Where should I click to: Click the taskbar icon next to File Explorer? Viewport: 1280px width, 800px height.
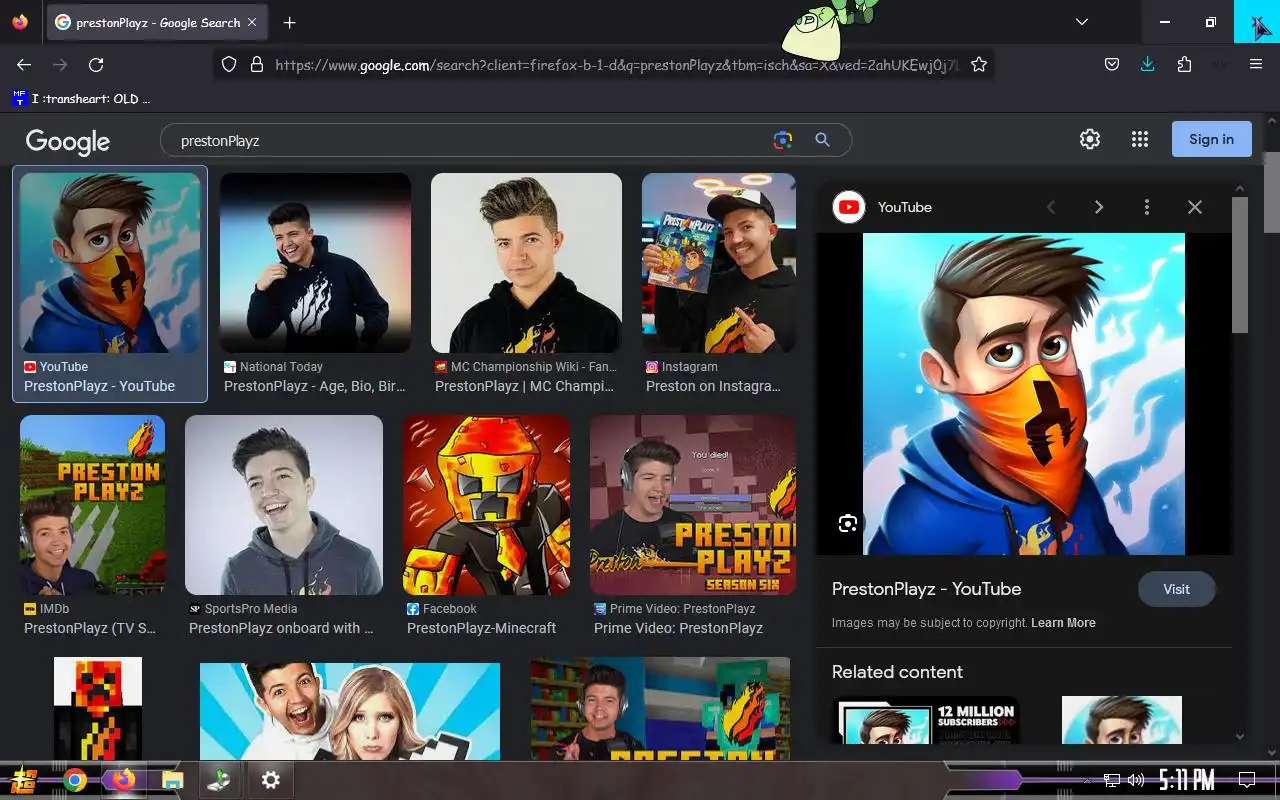(219, 780)
